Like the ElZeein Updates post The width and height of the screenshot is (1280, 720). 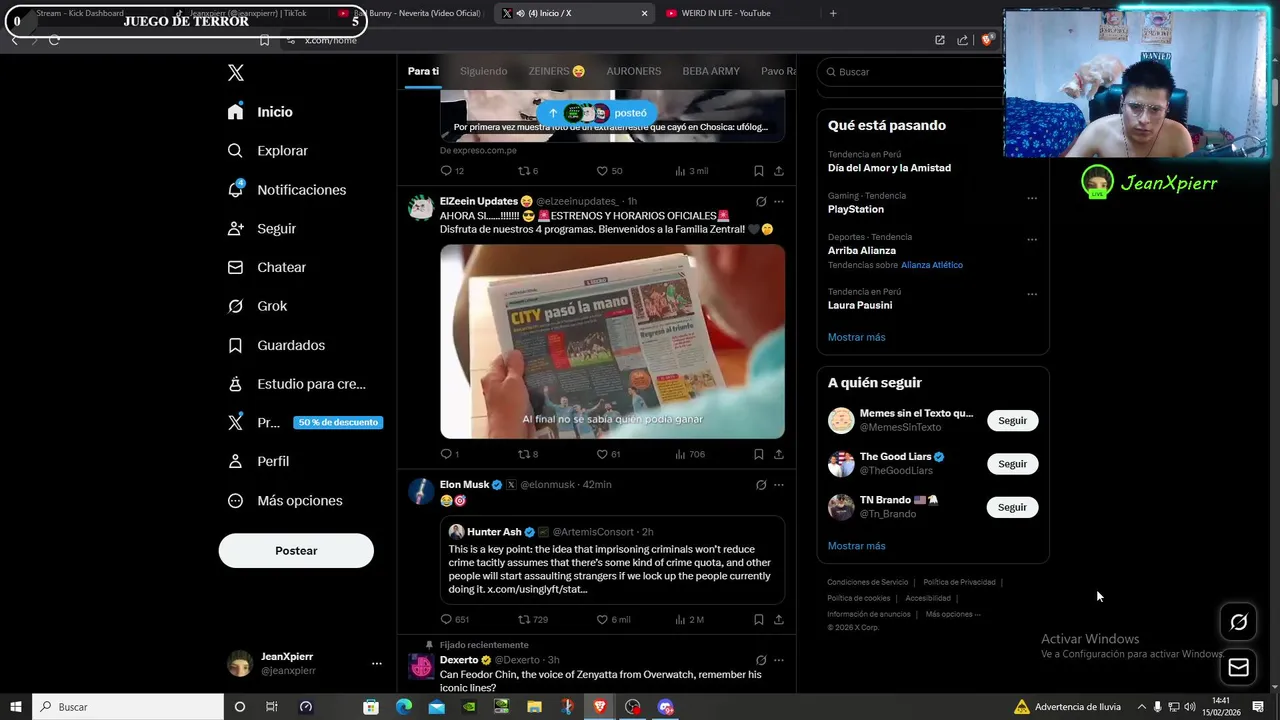(x=602, y=454)
